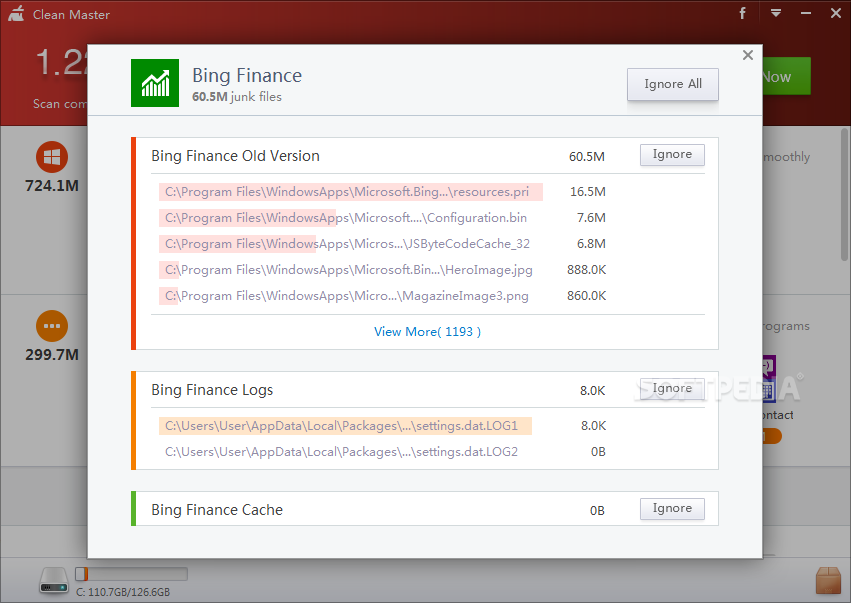Open the Facebook share icon in title bar

(x=742, y=13)
